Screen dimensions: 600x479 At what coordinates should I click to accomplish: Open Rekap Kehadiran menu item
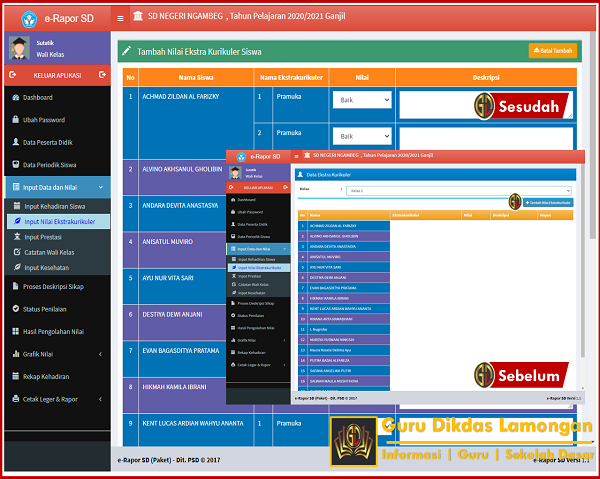tap(57, 376)
